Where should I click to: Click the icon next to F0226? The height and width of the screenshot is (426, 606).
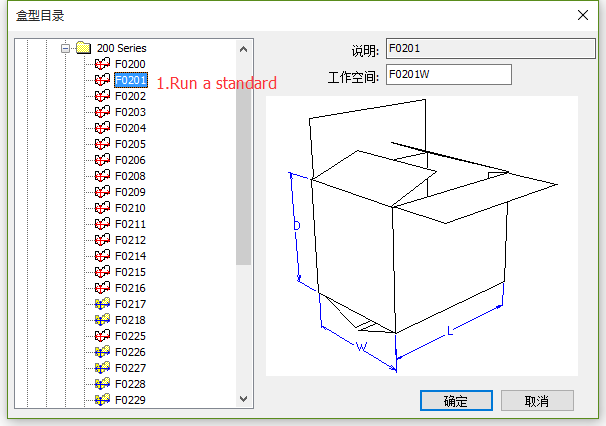point(102,352)
